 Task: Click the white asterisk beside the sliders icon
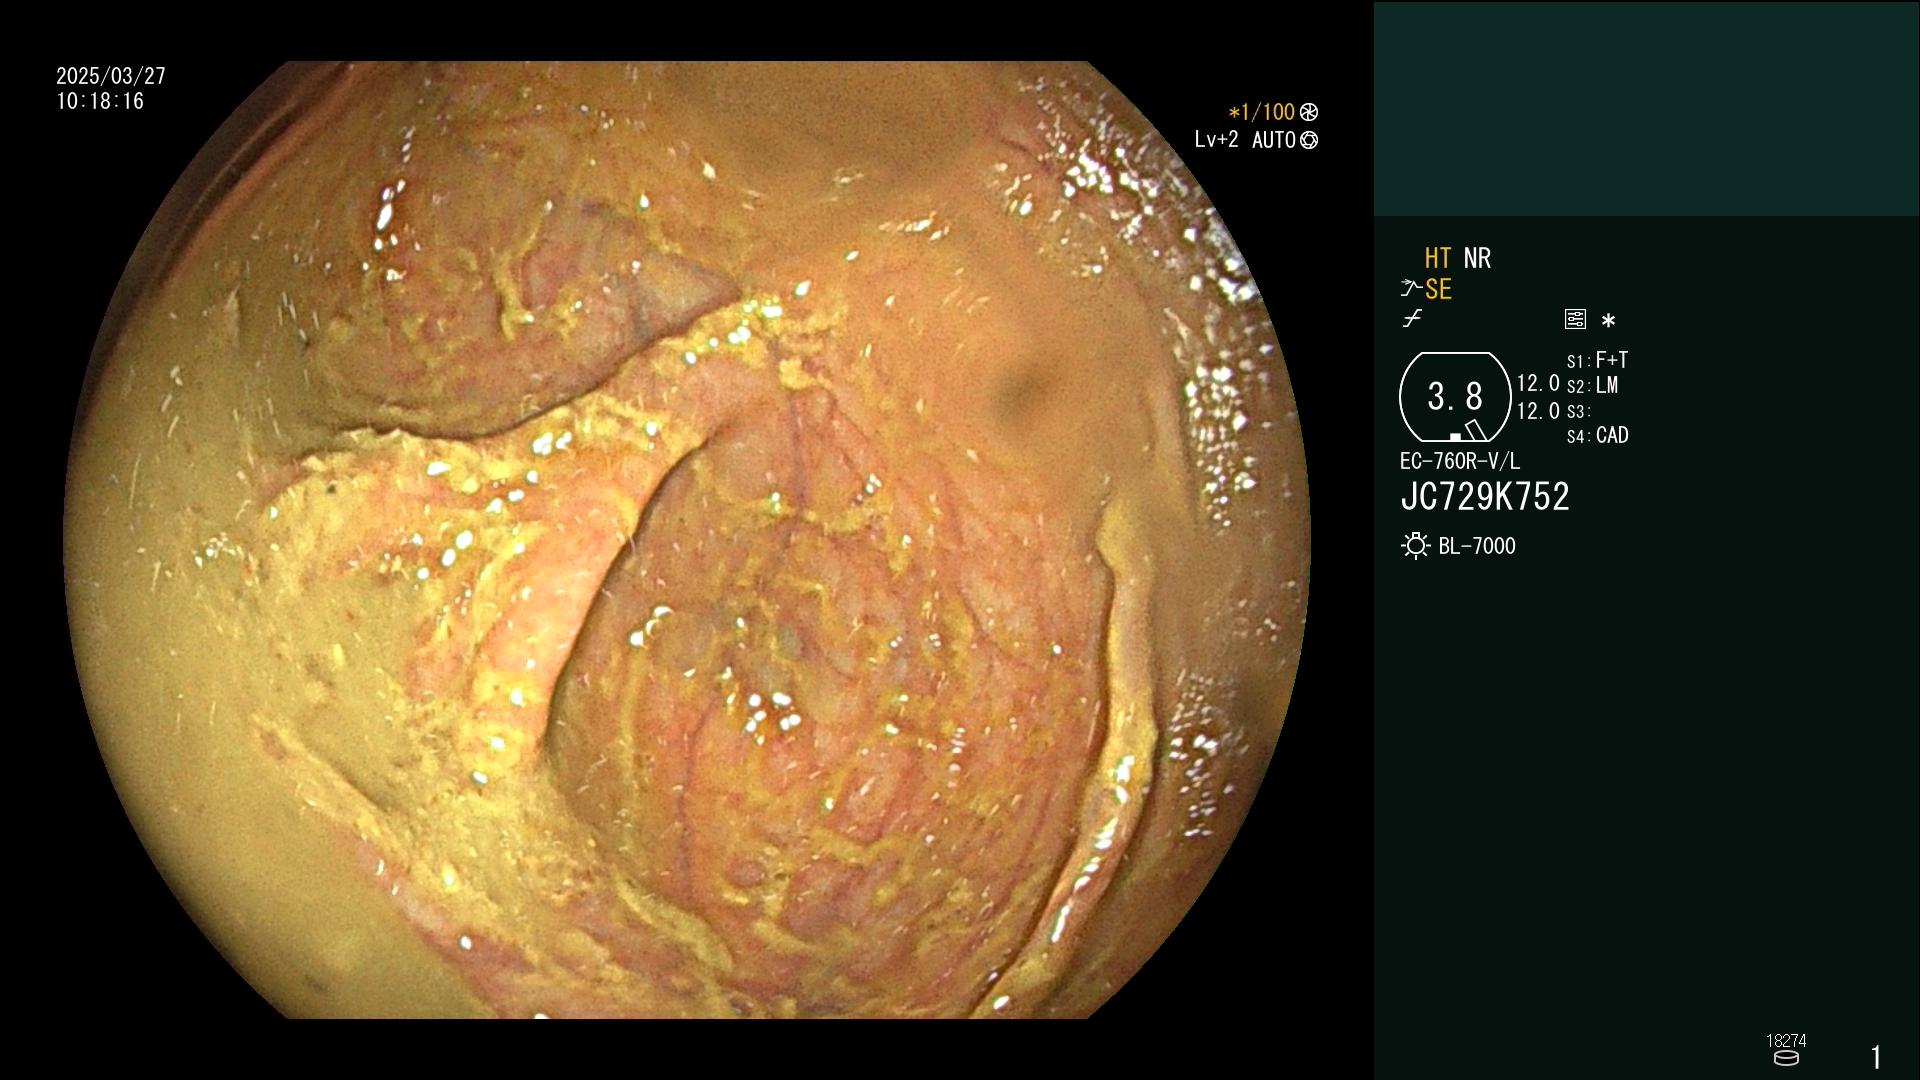1608,320
